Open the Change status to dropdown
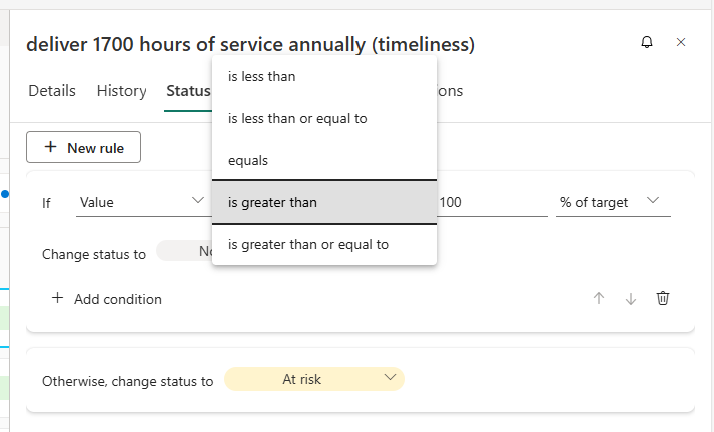The height and width of the screenshot is (432, 714). click(x=185, y=252)
